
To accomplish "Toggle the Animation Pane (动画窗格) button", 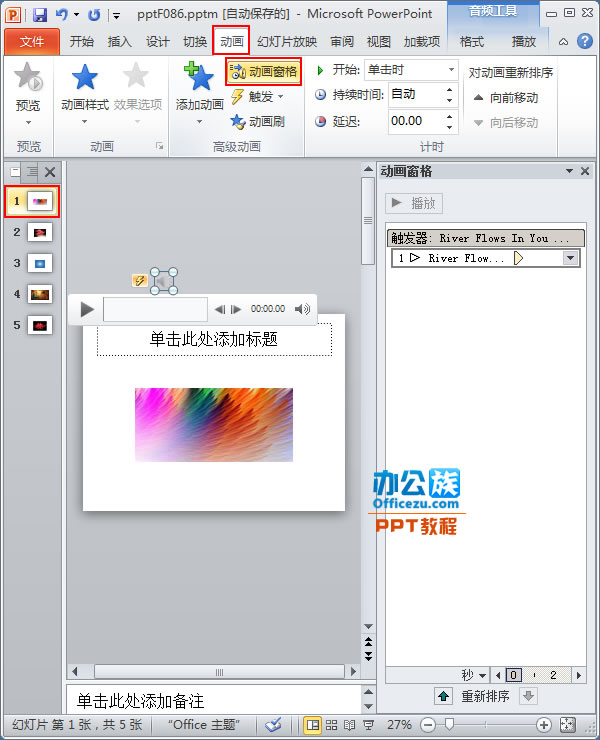I will (x=264, y=72).
